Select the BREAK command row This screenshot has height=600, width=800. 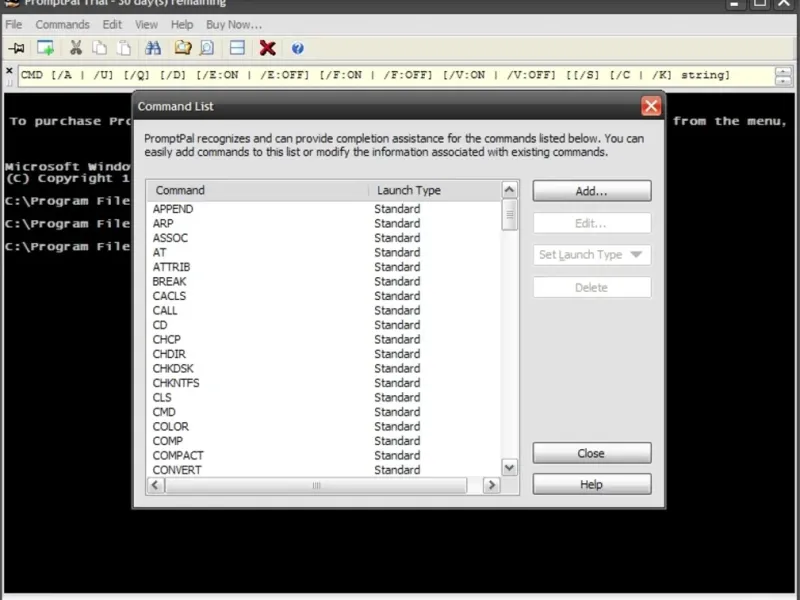click(x=324, y=281)
